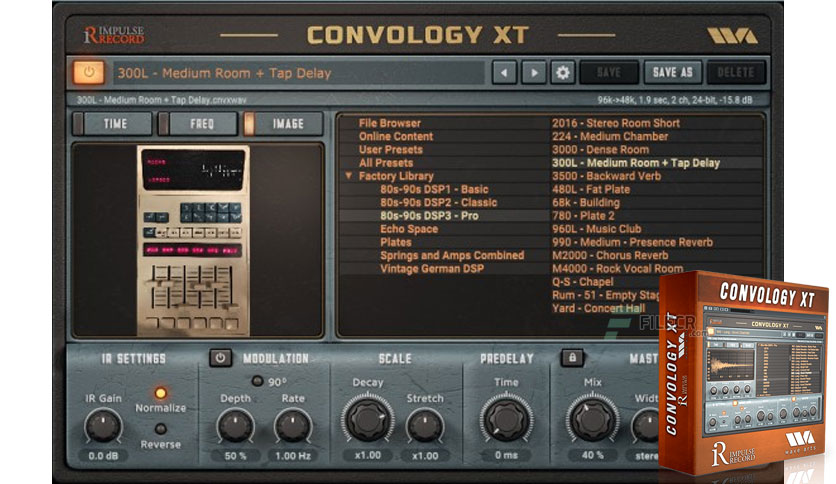Select preset 3000 - Dense Room
The height and width of the screenshot is (484, 836).
tap(600, 150)
